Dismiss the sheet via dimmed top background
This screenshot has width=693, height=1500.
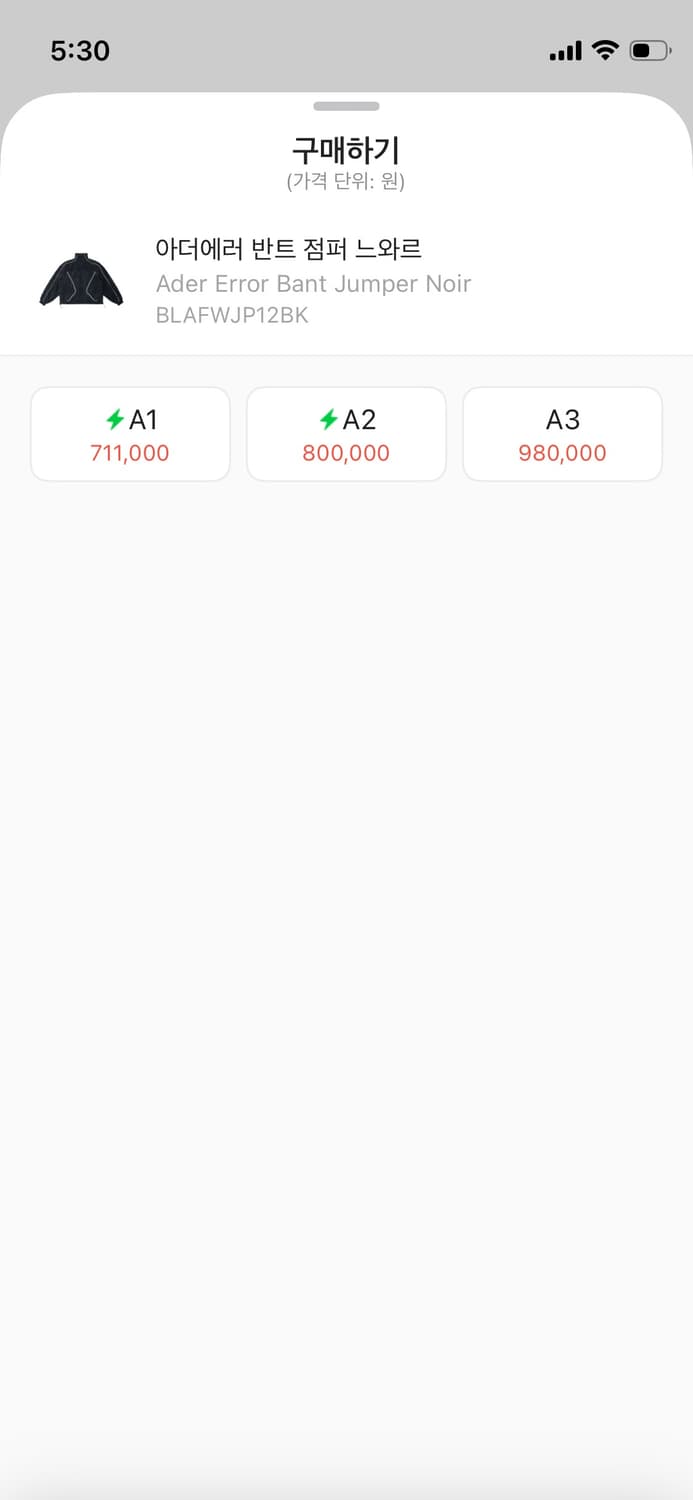(x=346, y=70)
